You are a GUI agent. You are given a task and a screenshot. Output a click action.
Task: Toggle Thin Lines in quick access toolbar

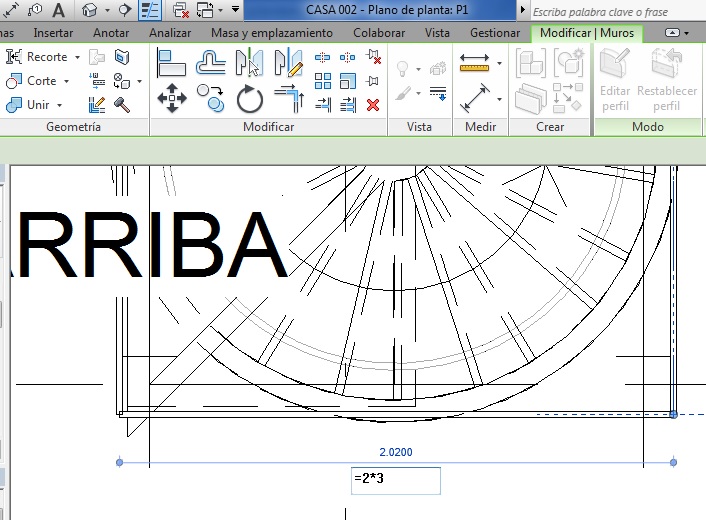[x=150, y=11]
